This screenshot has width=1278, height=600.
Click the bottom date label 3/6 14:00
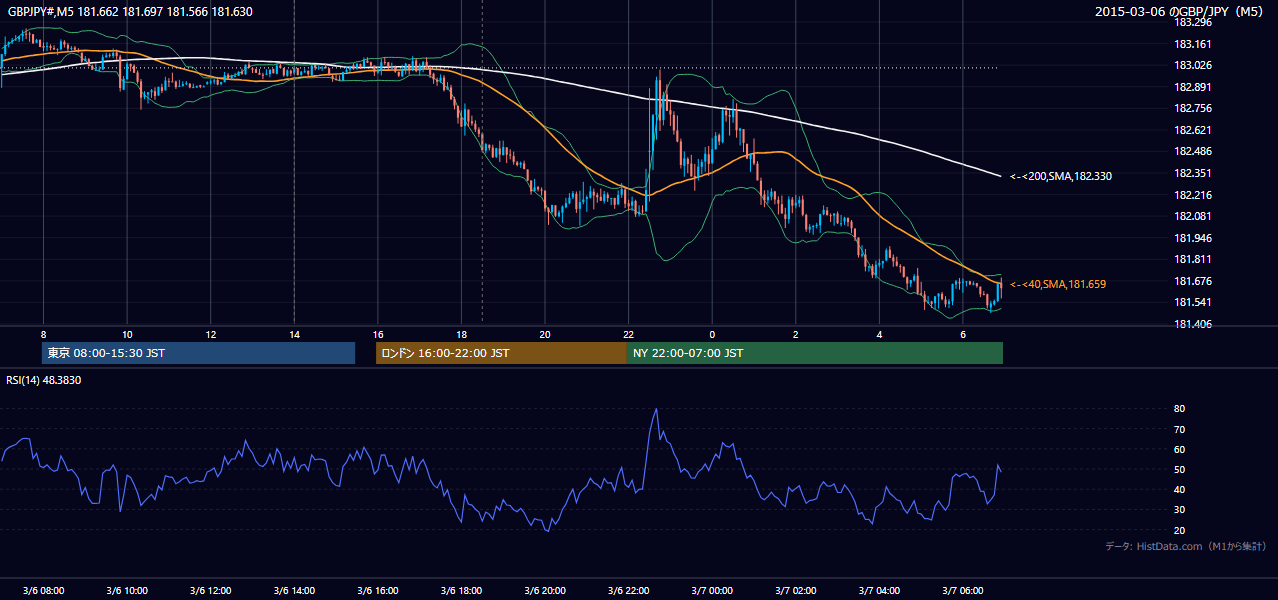[x=294, y=590]
